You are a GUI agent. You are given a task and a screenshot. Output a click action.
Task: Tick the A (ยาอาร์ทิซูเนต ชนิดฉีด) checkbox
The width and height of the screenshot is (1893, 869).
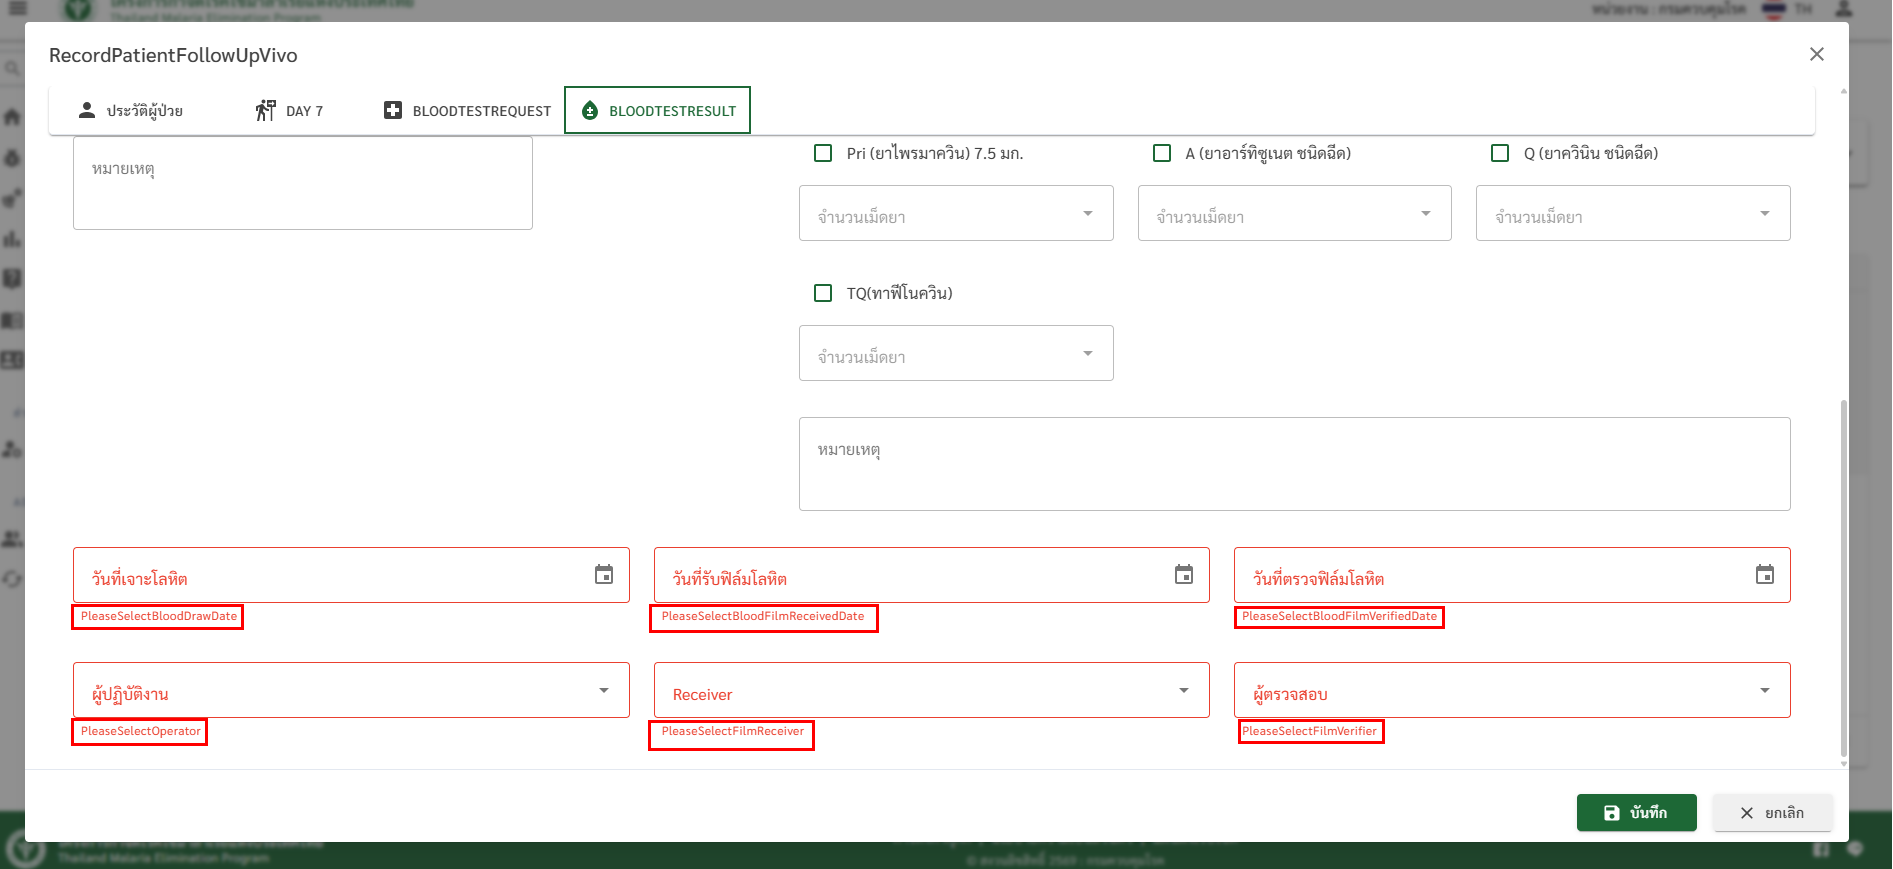click(1162, 153)
